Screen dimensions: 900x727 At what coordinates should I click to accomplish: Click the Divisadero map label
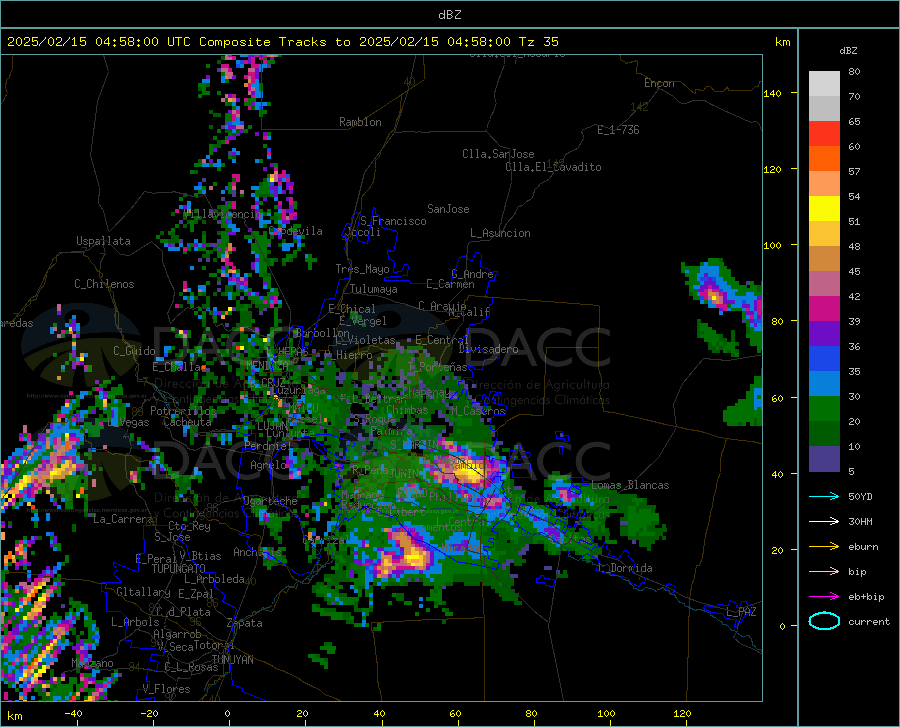coord(488,349)
